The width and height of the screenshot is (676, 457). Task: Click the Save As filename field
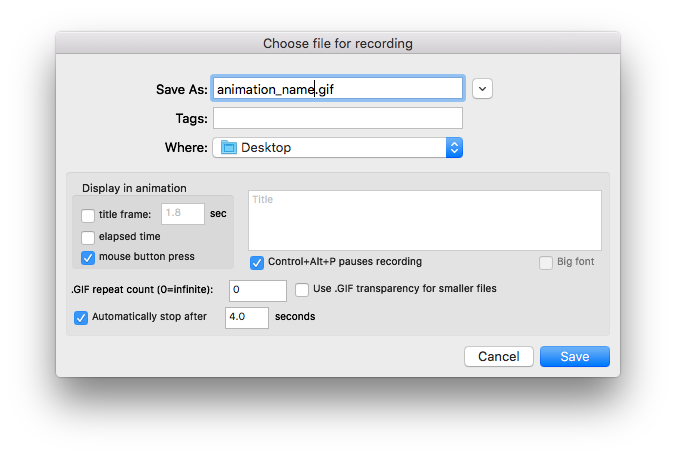pos(338,89)
